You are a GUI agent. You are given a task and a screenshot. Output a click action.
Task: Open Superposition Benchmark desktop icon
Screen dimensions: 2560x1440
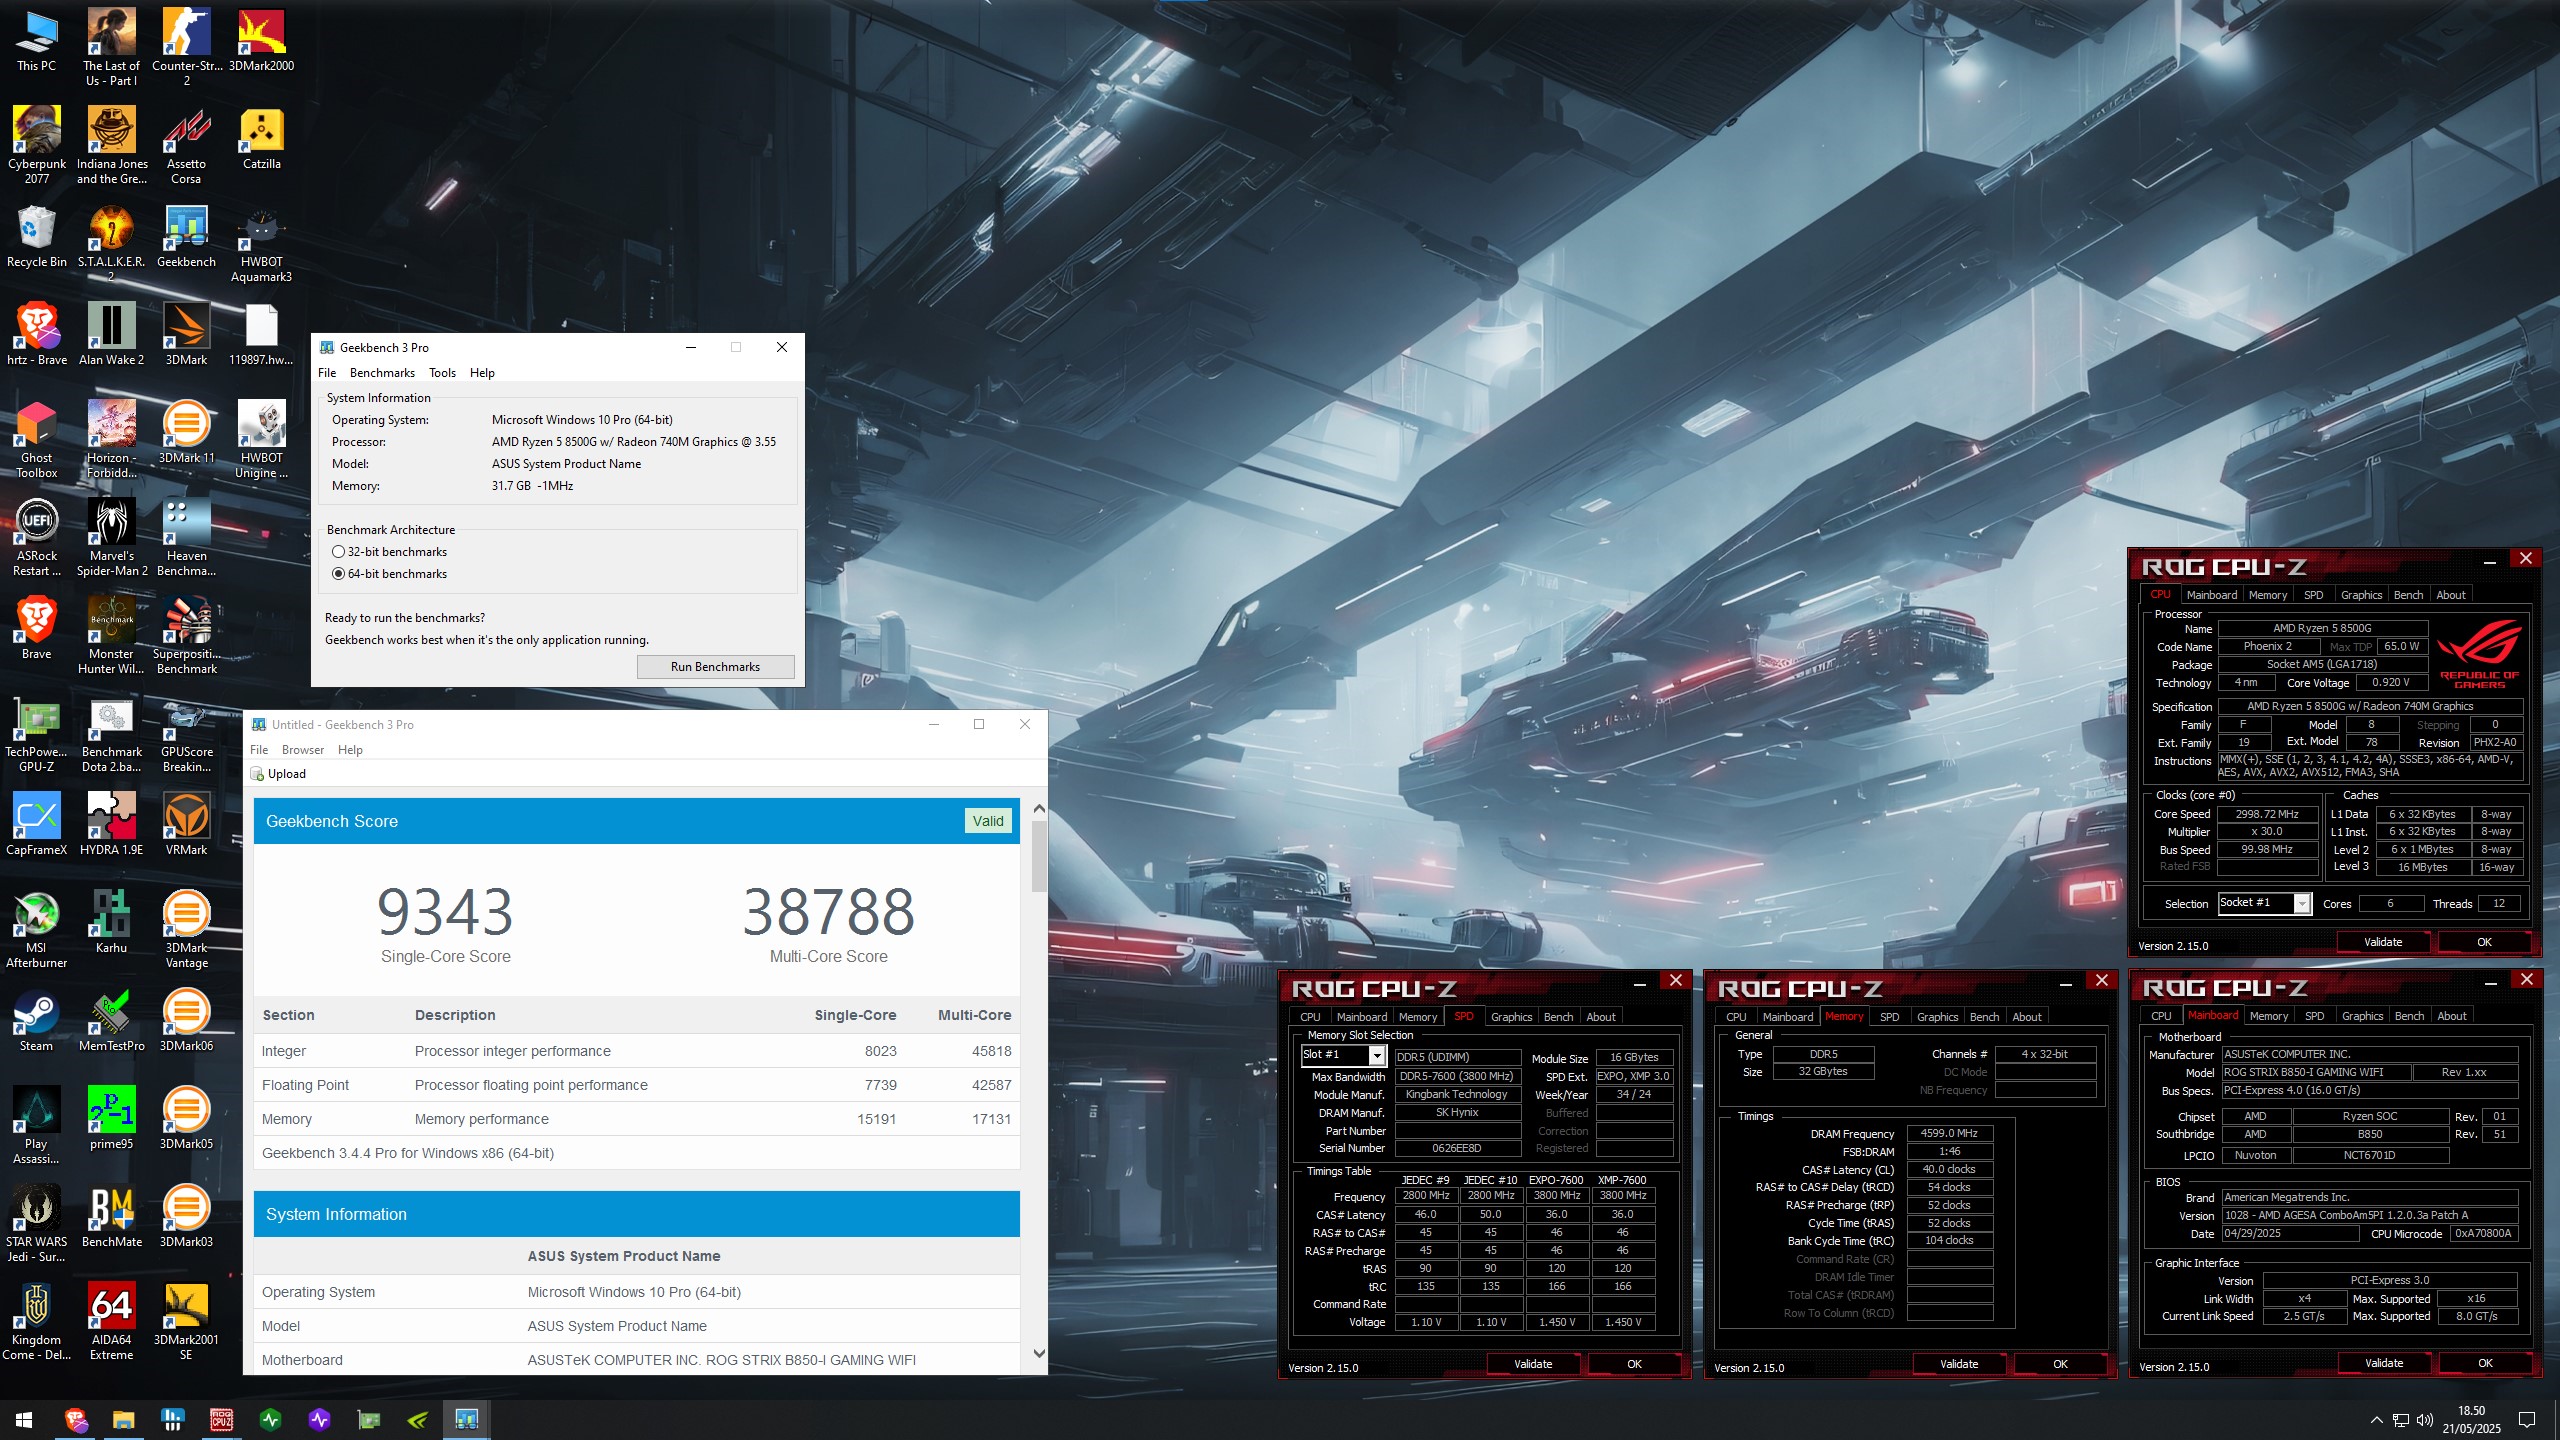186,636
